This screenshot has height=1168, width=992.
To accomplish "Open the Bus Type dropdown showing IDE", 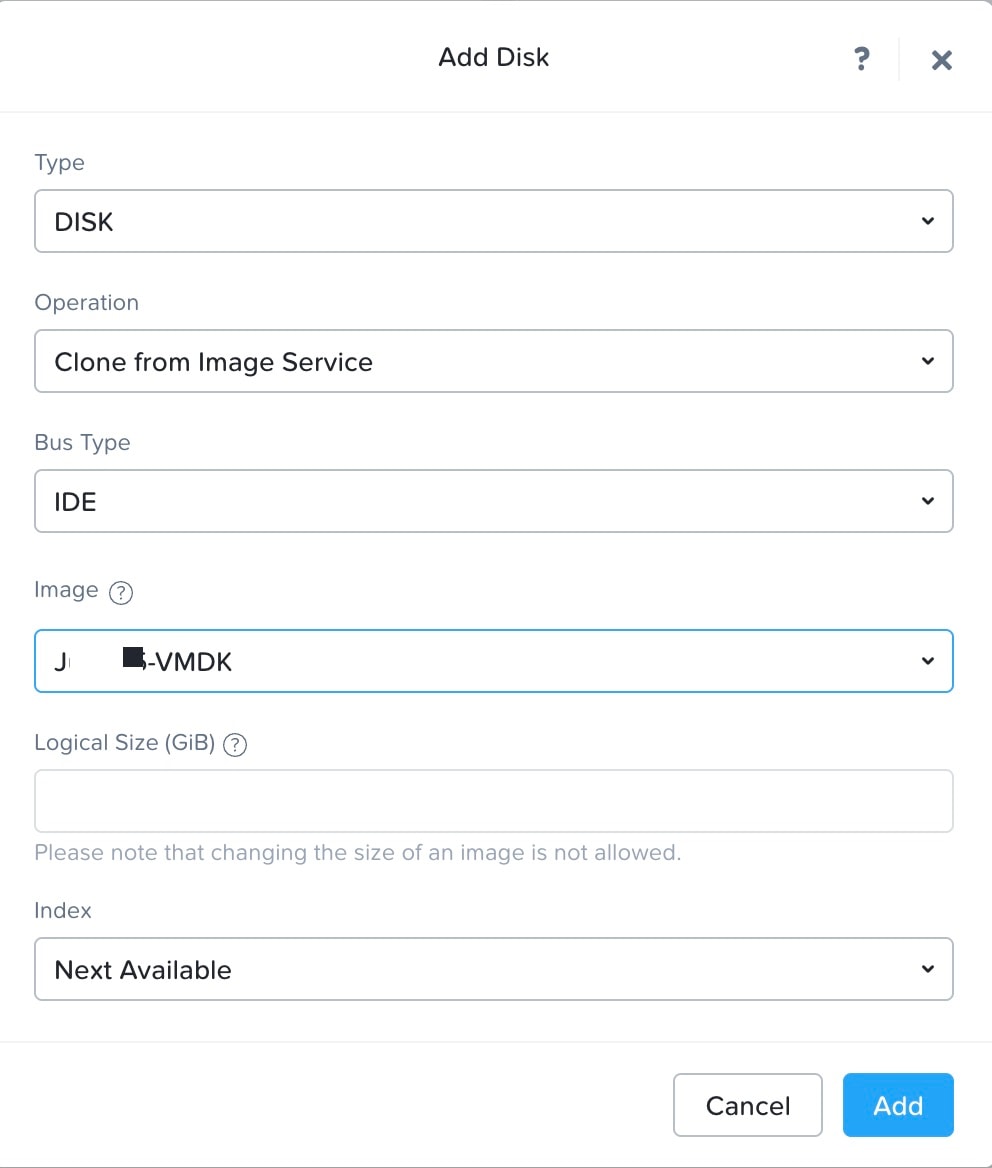I will click(x=494, y=501).
